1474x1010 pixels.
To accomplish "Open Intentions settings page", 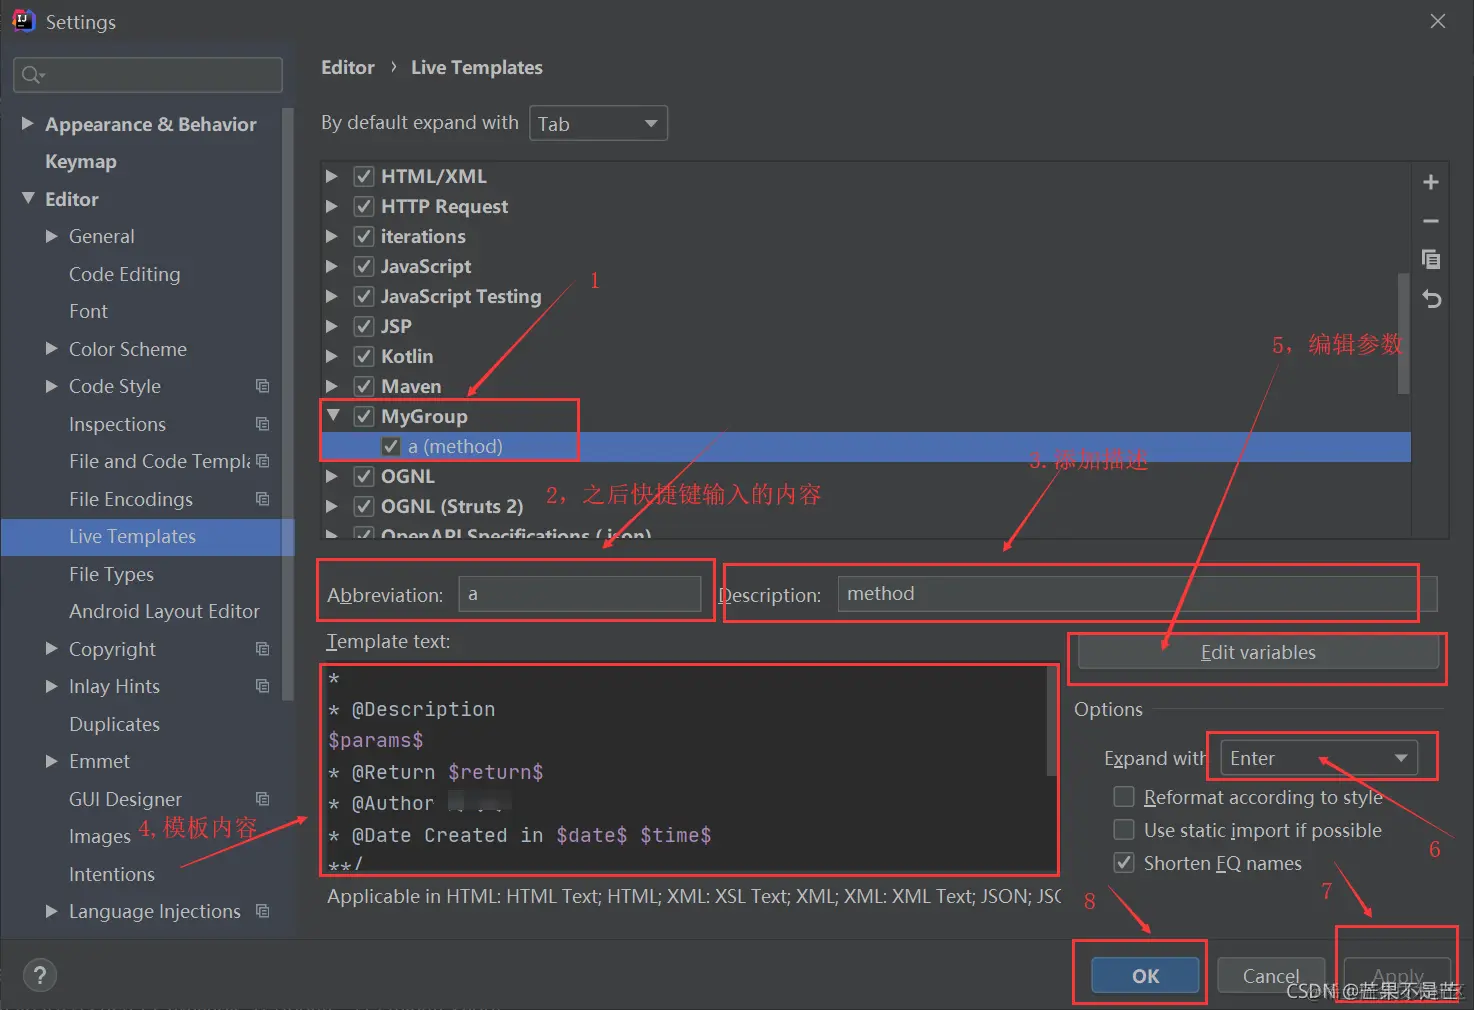I will 112,874.
